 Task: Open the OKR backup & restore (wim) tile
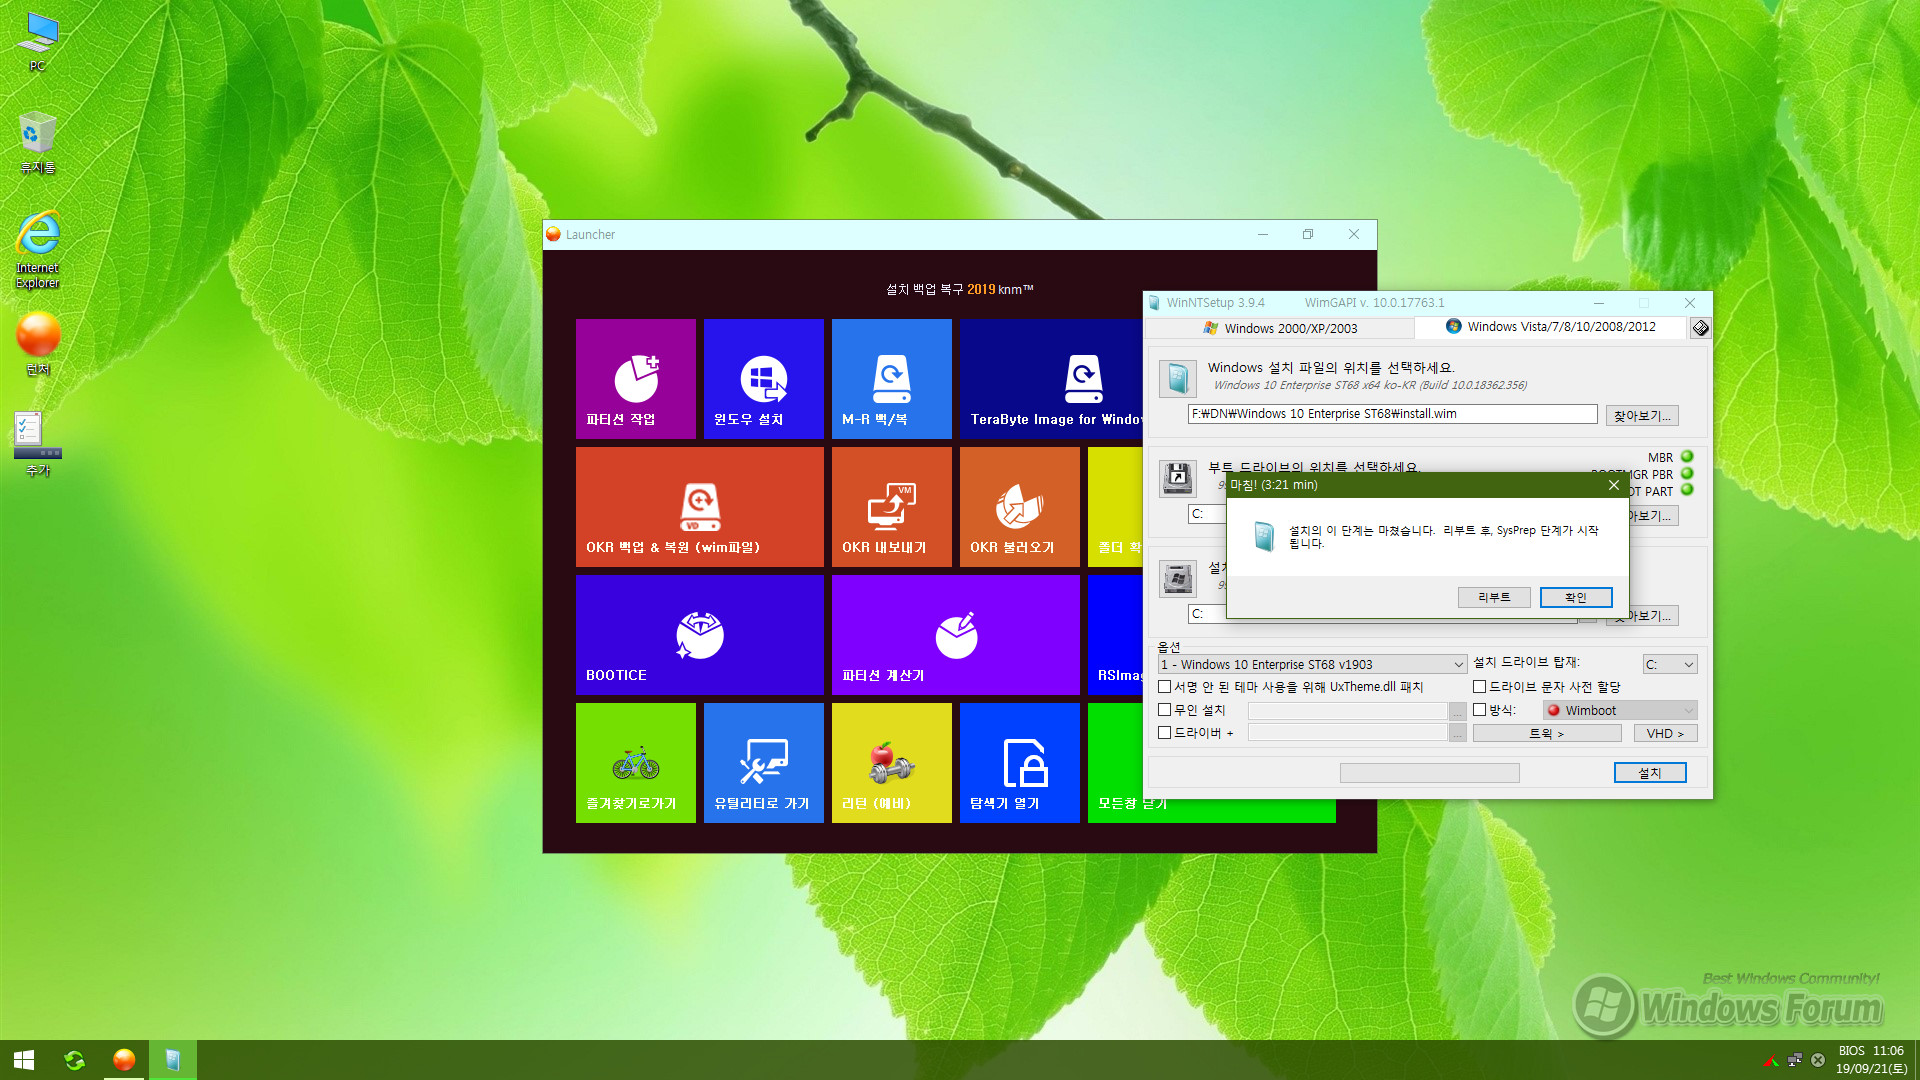click(x=699, y=507)
